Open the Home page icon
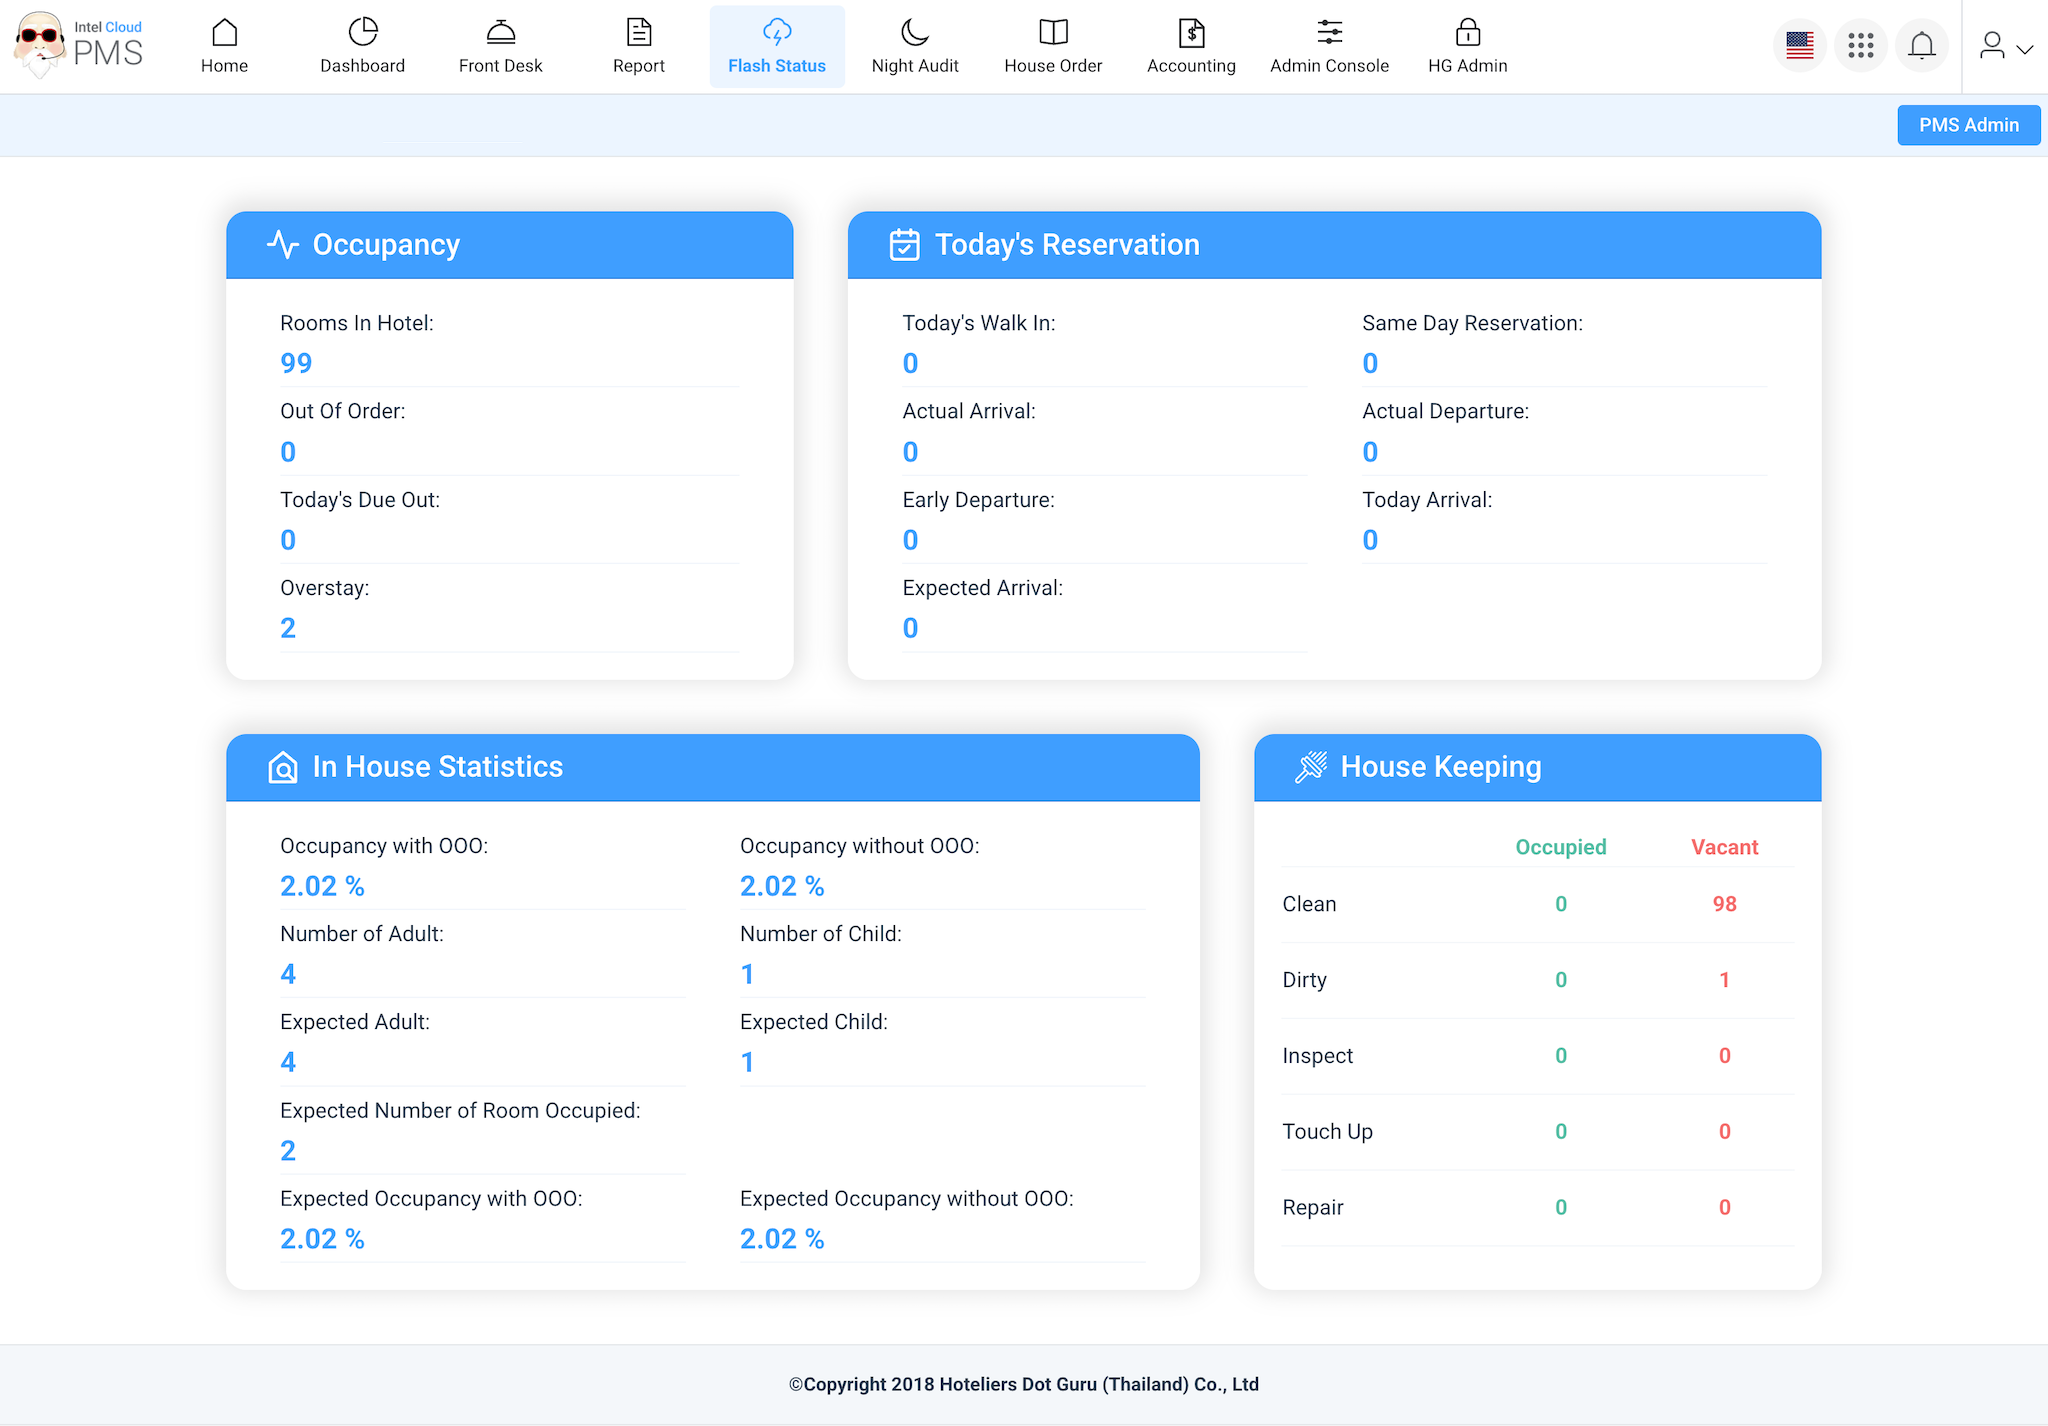 tap(224, 33)
